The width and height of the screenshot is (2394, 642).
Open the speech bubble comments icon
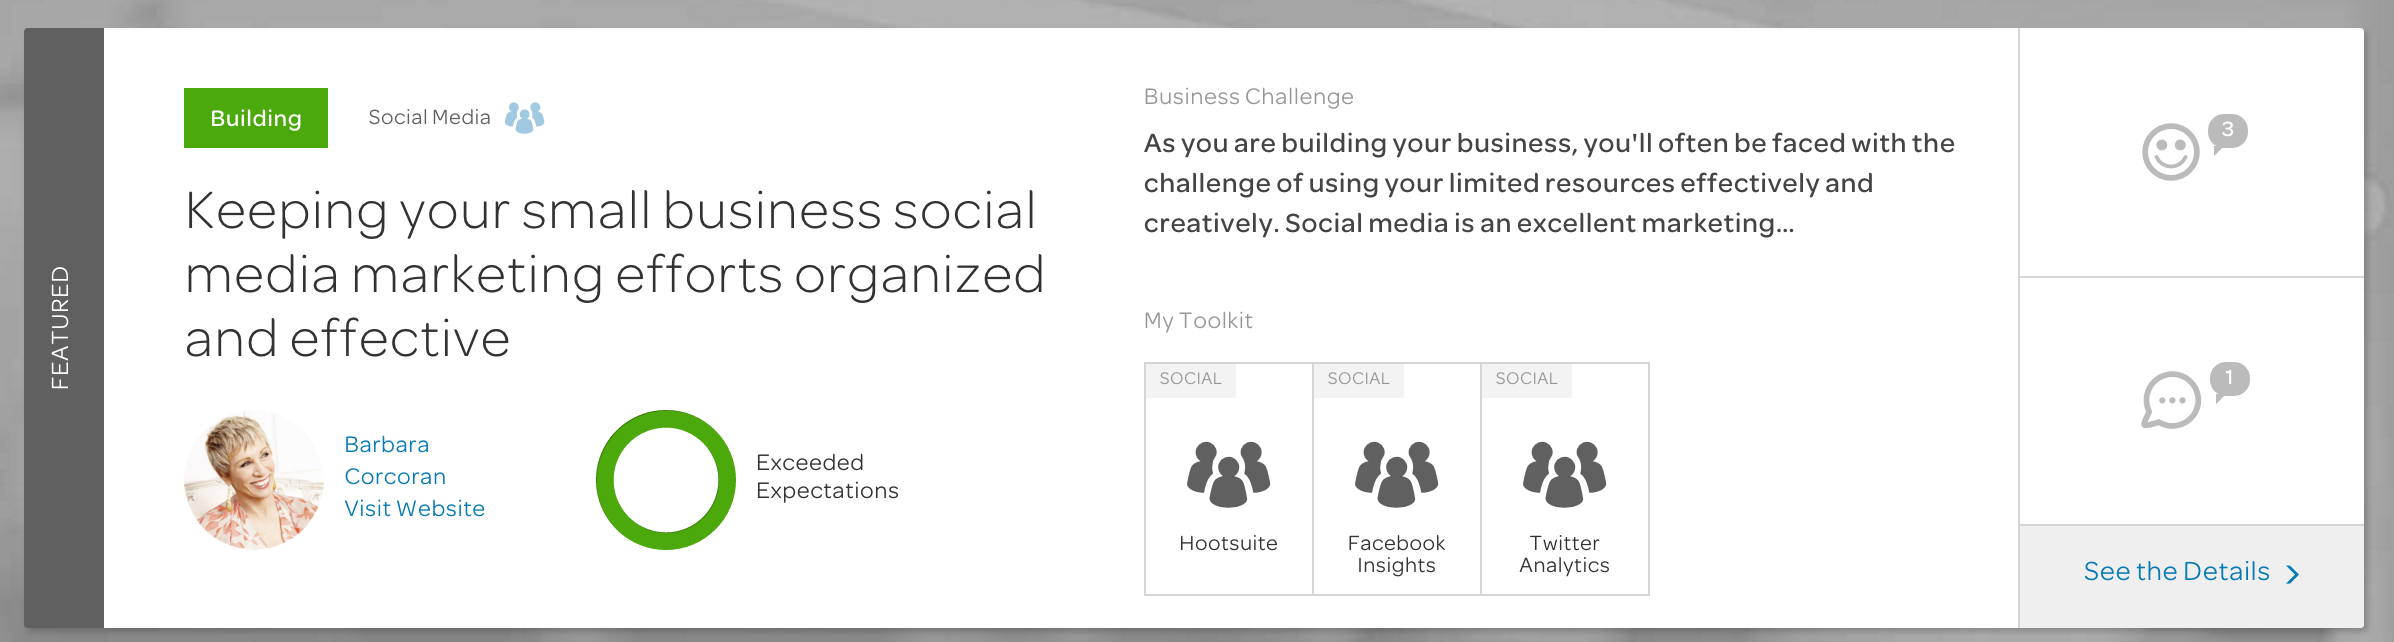point(2171,400)
